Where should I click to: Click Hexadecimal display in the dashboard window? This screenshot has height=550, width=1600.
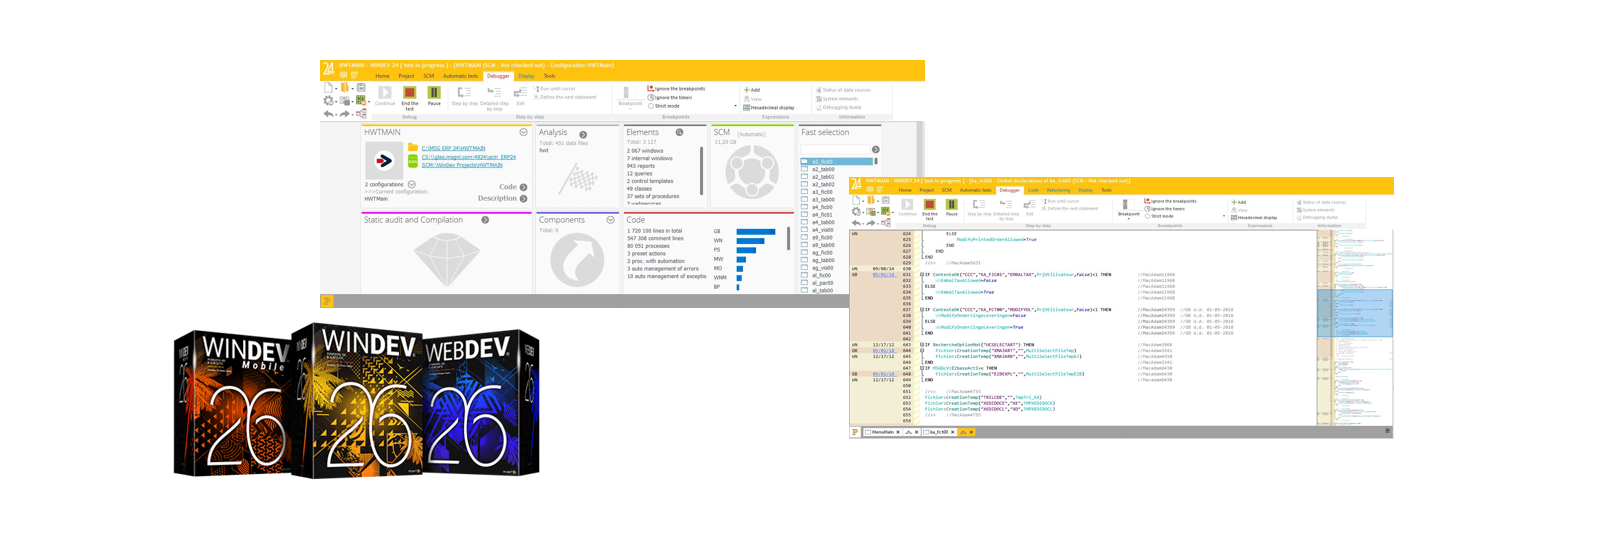(x=769, y=107)
